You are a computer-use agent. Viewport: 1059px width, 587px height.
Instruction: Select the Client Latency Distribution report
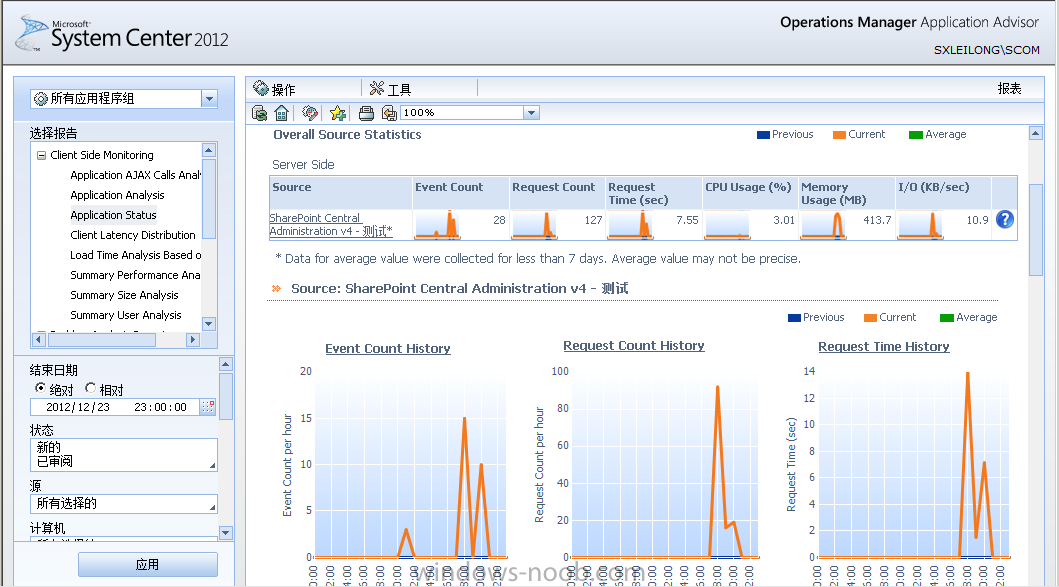pos(133,235)
